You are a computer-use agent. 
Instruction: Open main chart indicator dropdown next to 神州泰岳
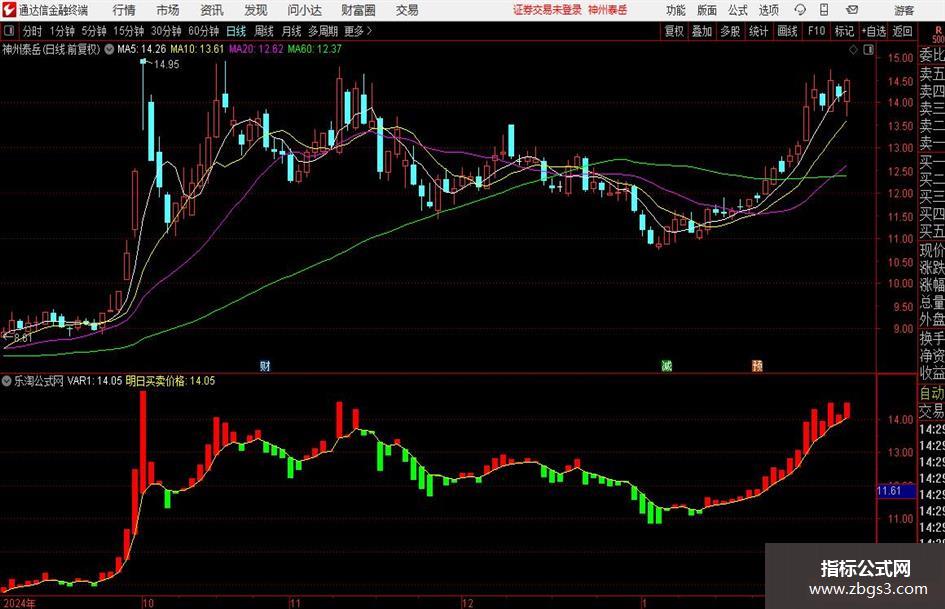(x=109, y=49)
